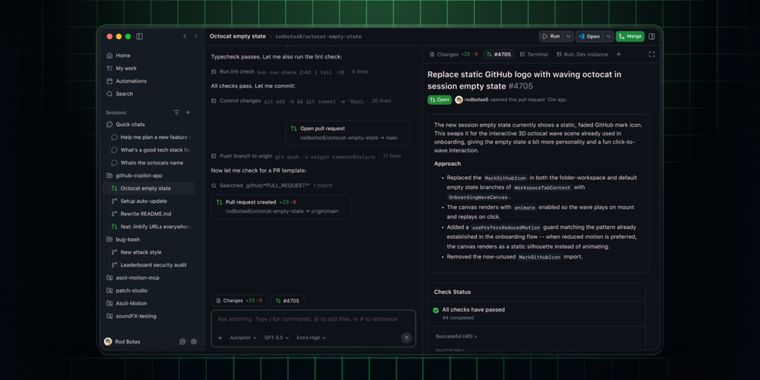
Task: Click the feedback chat icon near Rod Botas
Action: pyautogui.click(x=182, y=341)
